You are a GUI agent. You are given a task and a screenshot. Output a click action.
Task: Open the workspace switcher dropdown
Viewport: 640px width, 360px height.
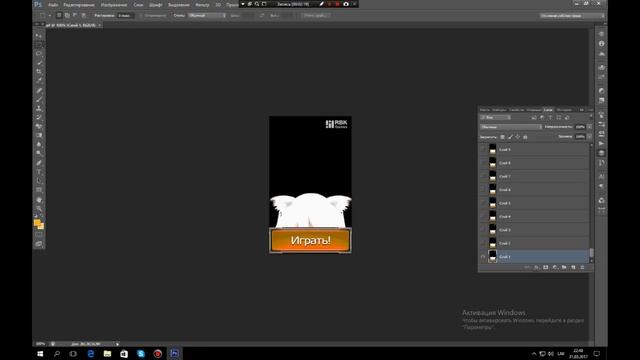pyautogui.click(x=572, y=16)
